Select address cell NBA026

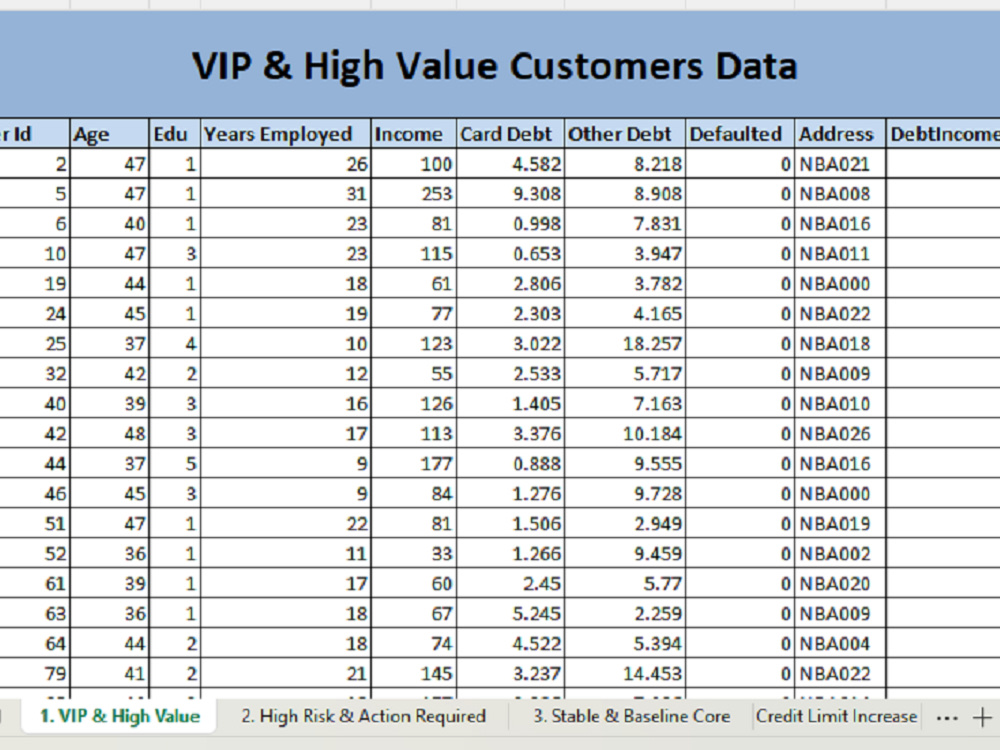pos(840,434)
